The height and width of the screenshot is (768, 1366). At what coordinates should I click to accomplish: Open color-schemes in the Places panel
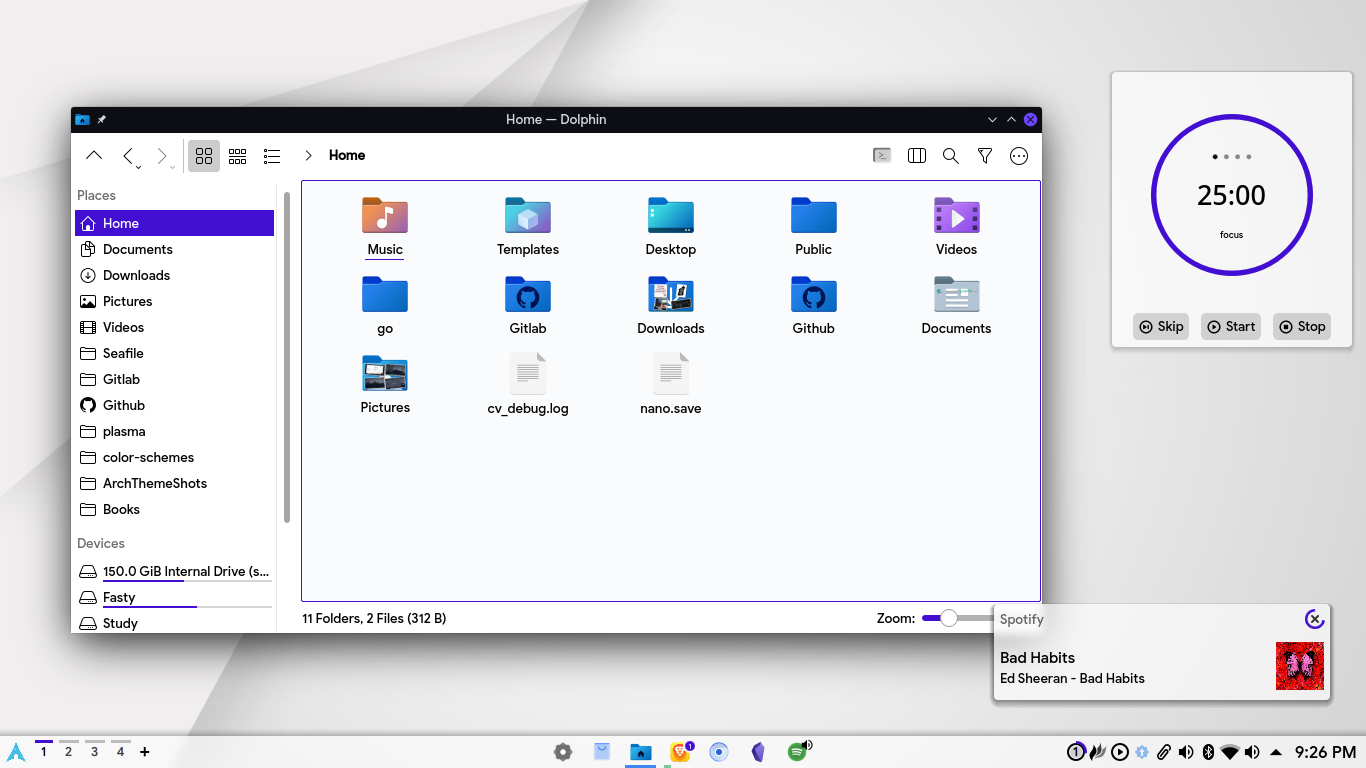pos(174,457)
